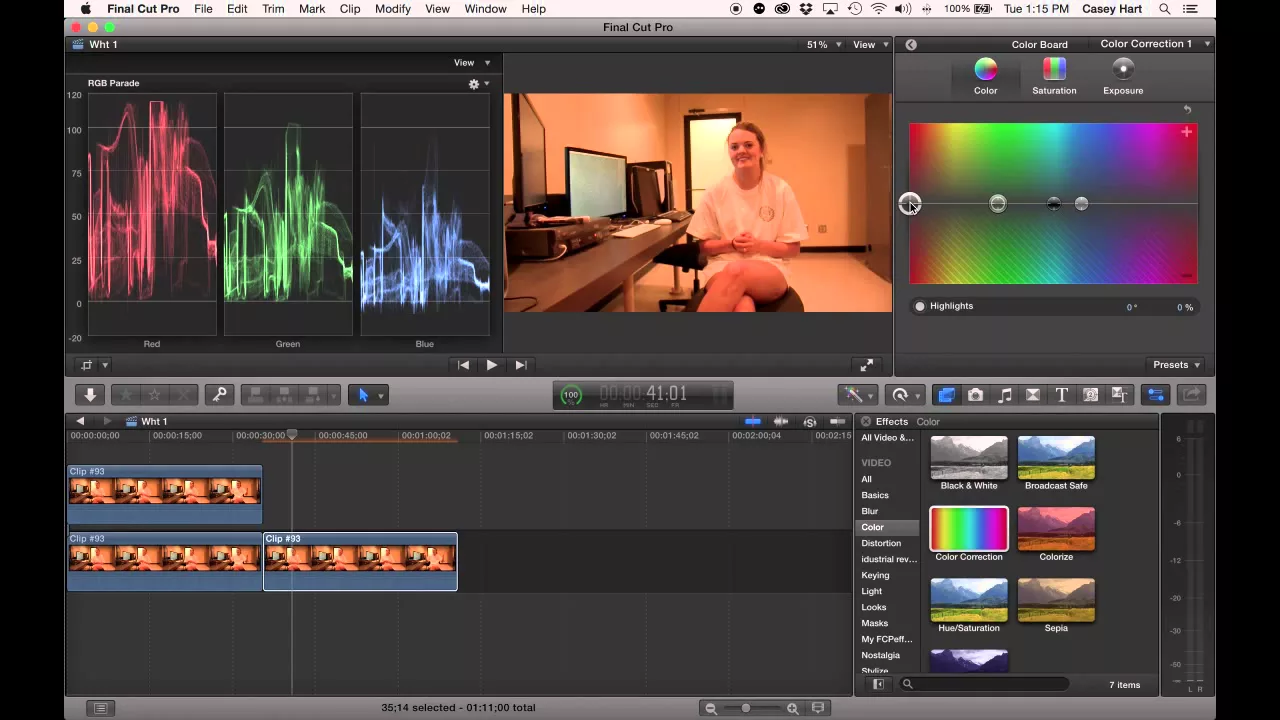Screen dimensions: 1280x720
Task: Open the Music and Sound browser
Action: point(1004,395)
